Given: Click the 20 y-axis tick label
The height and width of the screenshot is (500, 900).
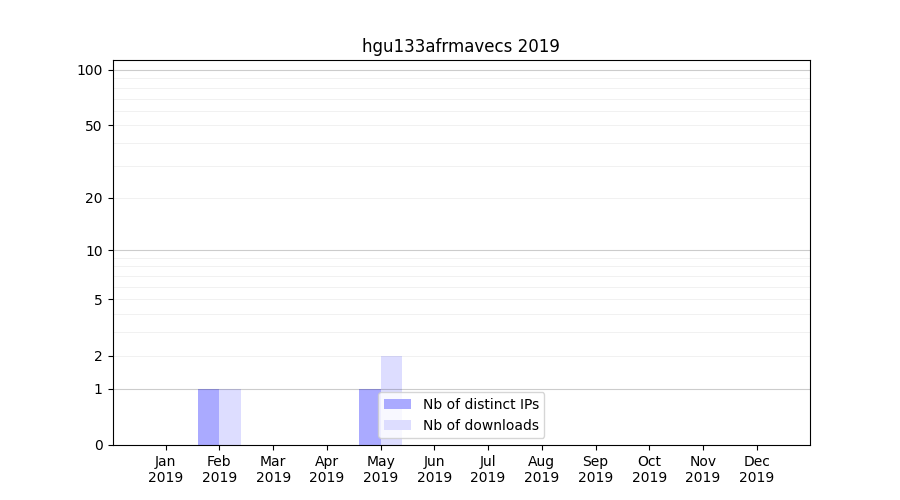Looking at the screenshot, I should click(93, 198).
